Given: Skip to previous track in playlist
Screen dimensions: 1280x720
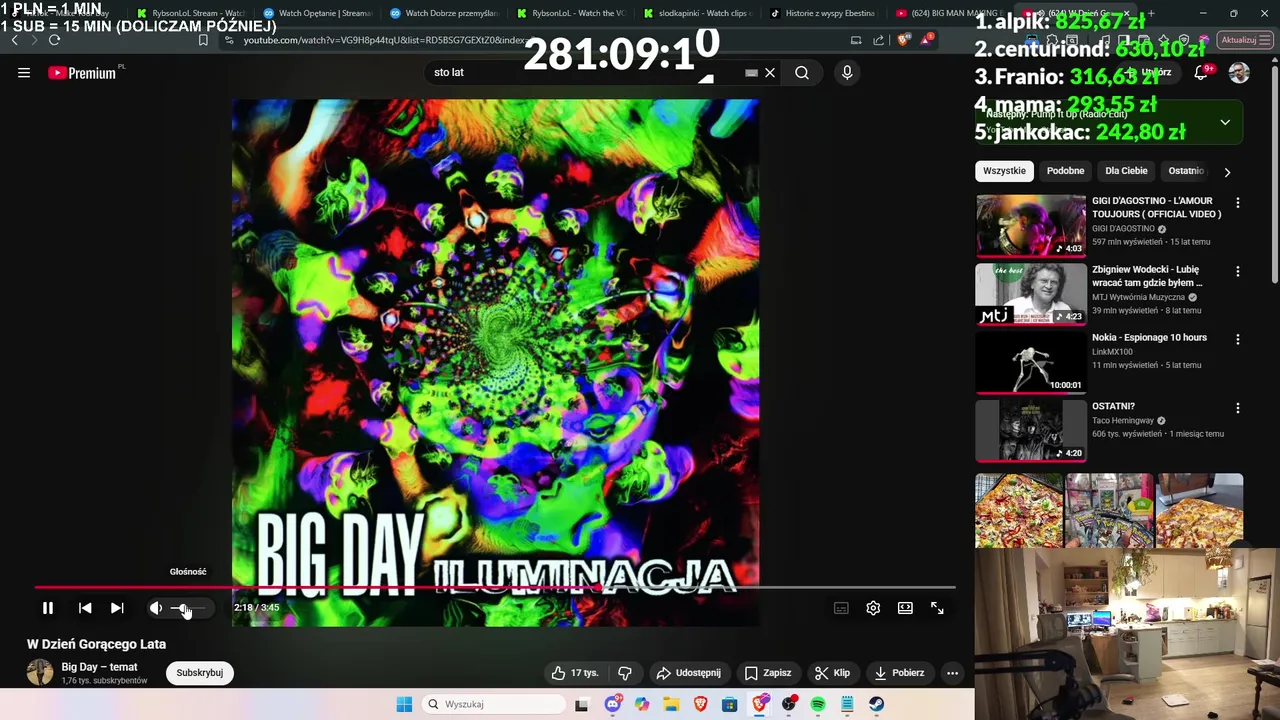Looking at the screenshot, I should tap(85, 608).
